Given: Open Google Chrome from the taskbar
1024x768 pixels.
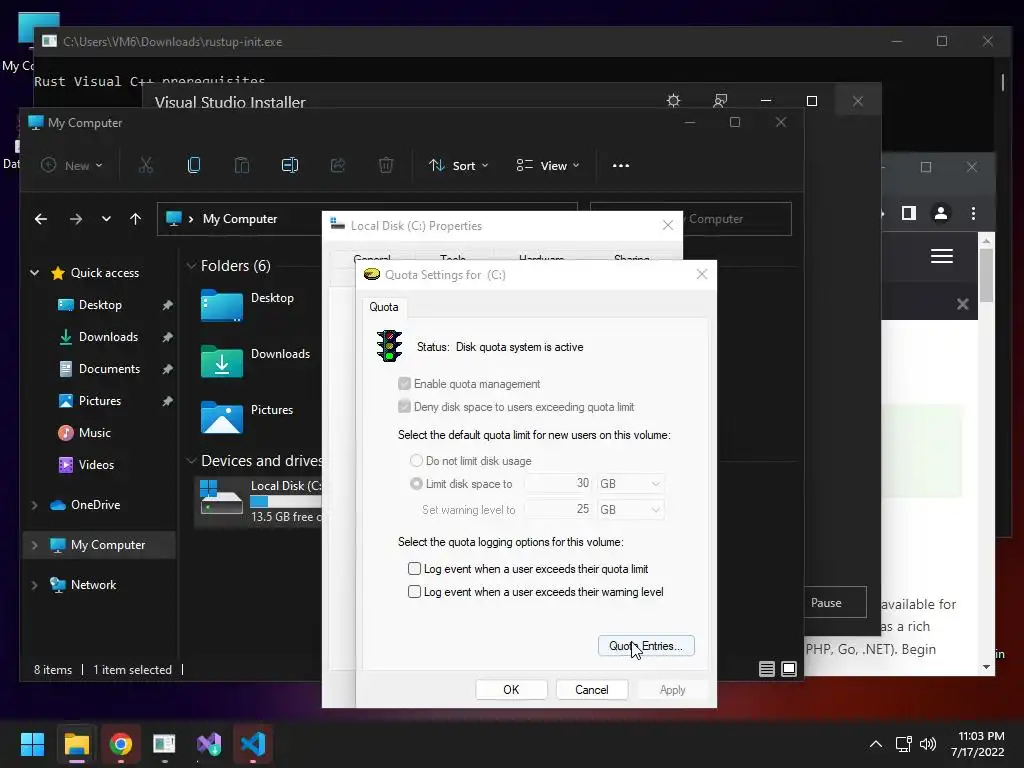Looking at the screenshot, I should (121, 744).
